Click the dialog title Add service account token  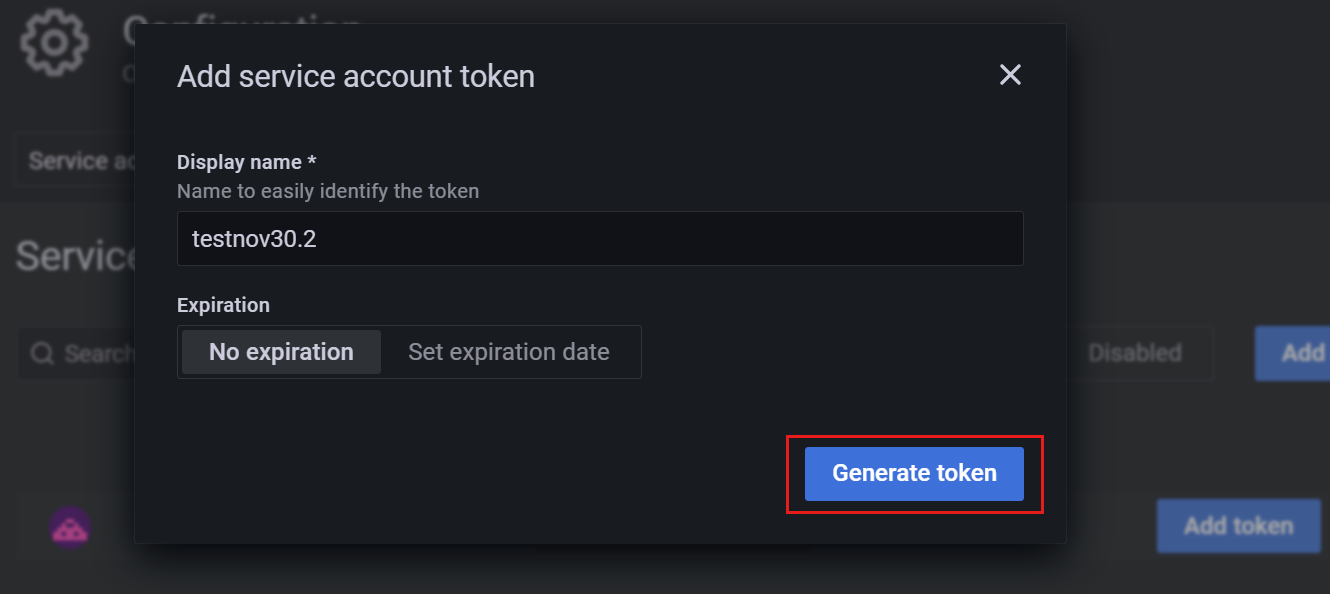(x=356, y=76)
